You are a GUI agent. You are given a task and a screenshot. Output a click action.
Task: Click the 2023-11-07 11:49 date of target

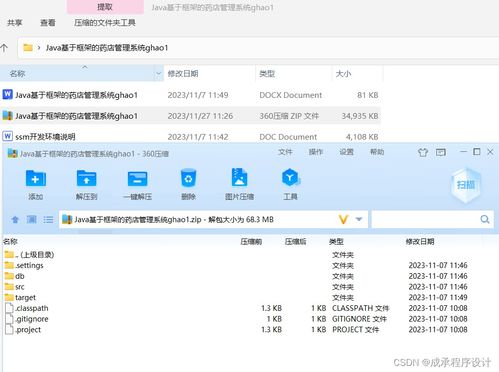[x=438, y=297]
